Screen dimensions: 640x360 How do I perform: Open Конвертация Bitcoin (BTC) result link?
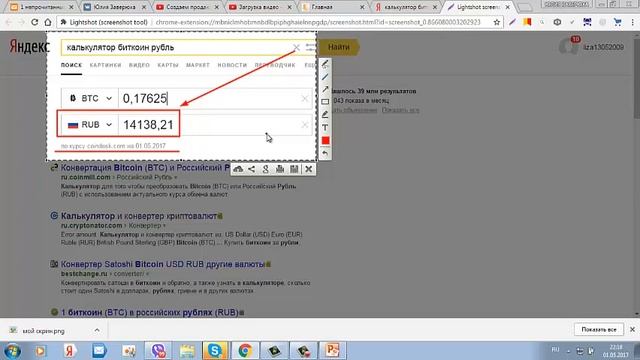[146, 168]
